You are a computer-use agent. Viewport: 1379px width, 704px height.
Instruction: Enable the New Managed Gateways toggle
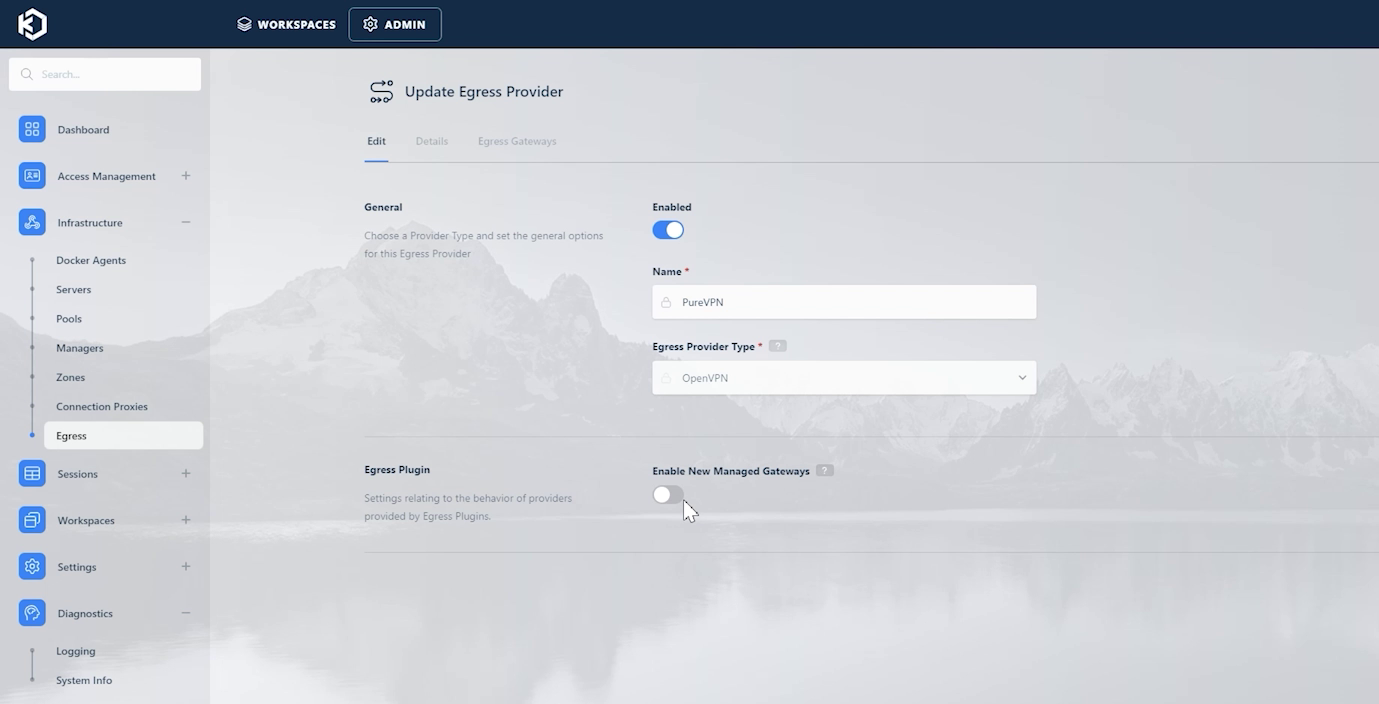(667, 494)
